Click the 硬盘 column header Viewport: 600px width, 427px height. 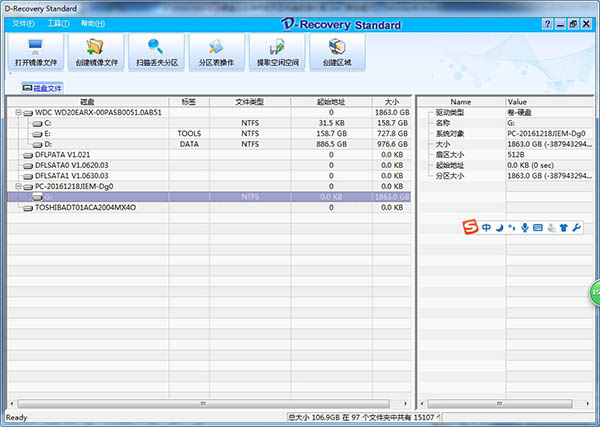pyautogui.click(x=88, y=102)
